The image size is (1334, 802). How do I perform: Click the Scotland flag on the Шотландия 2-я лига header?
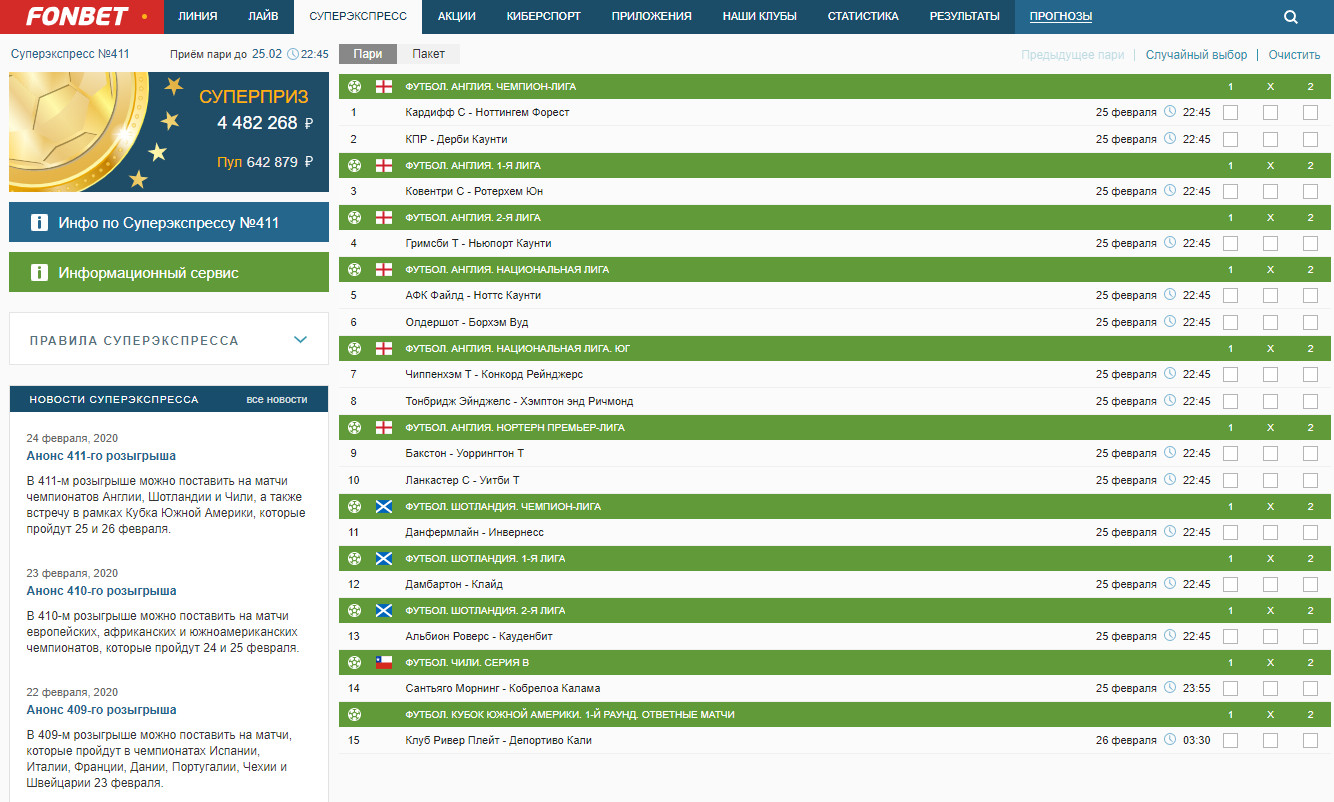383,610
